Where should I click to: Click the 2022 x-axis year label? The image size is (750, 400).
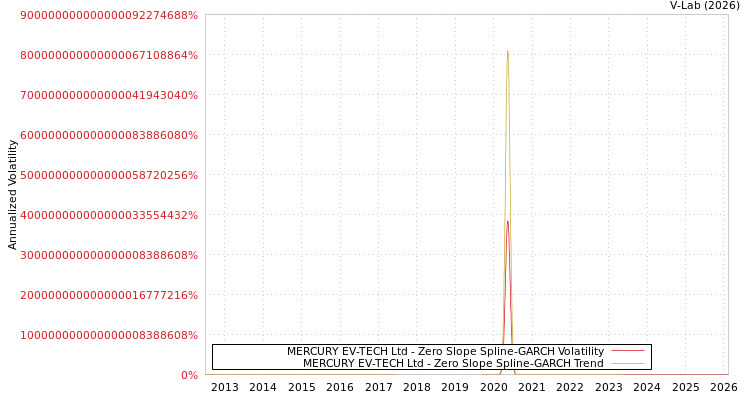tap(570, 387)
